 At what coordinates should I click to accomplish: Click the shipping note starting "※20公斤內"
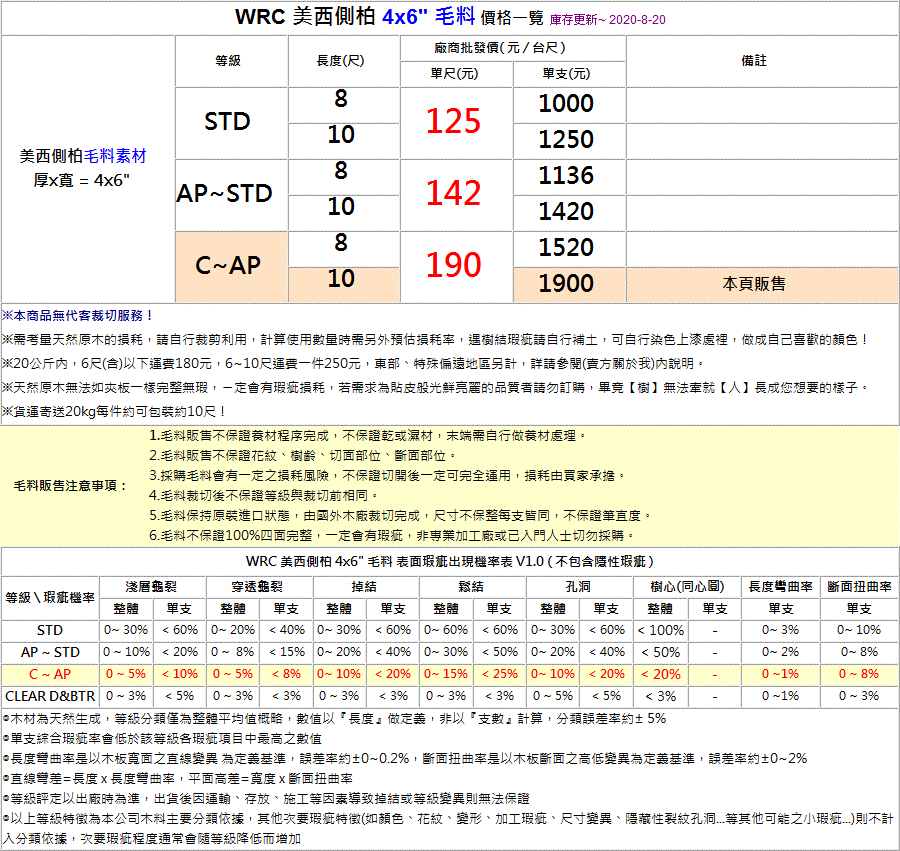353,364
